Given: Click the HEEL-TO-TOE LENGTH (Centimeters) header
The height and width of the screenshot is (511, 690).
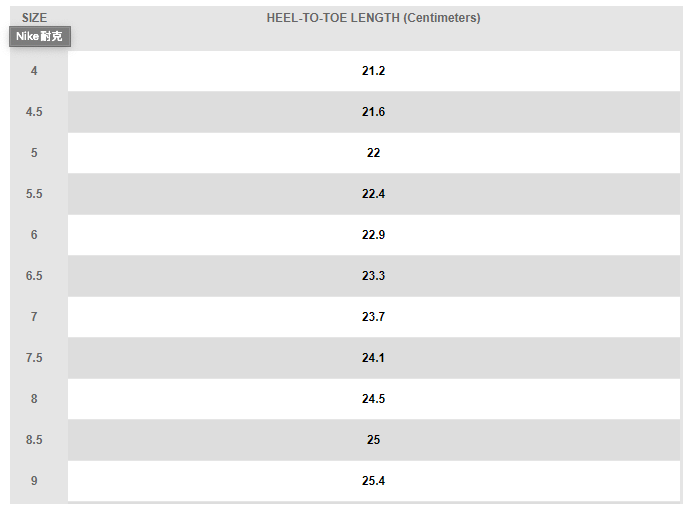Looking at the screenshot, I should coord(373,18).
